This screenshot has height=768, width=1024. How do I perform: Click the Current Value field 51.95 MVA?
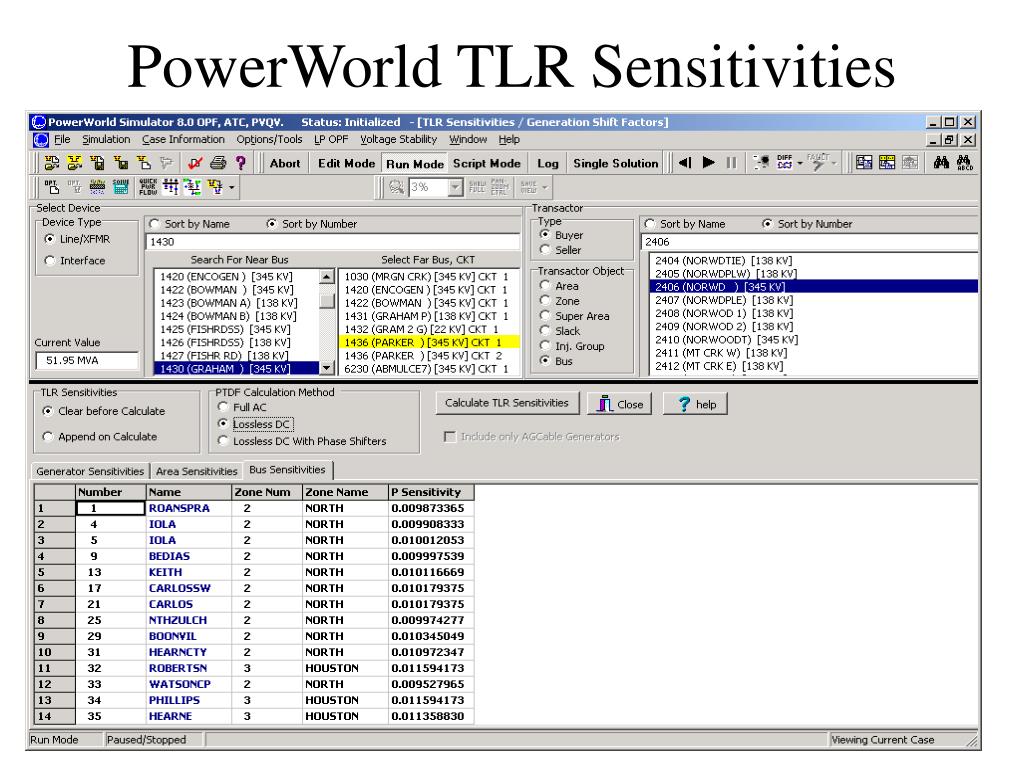click(x=87, y=360)
